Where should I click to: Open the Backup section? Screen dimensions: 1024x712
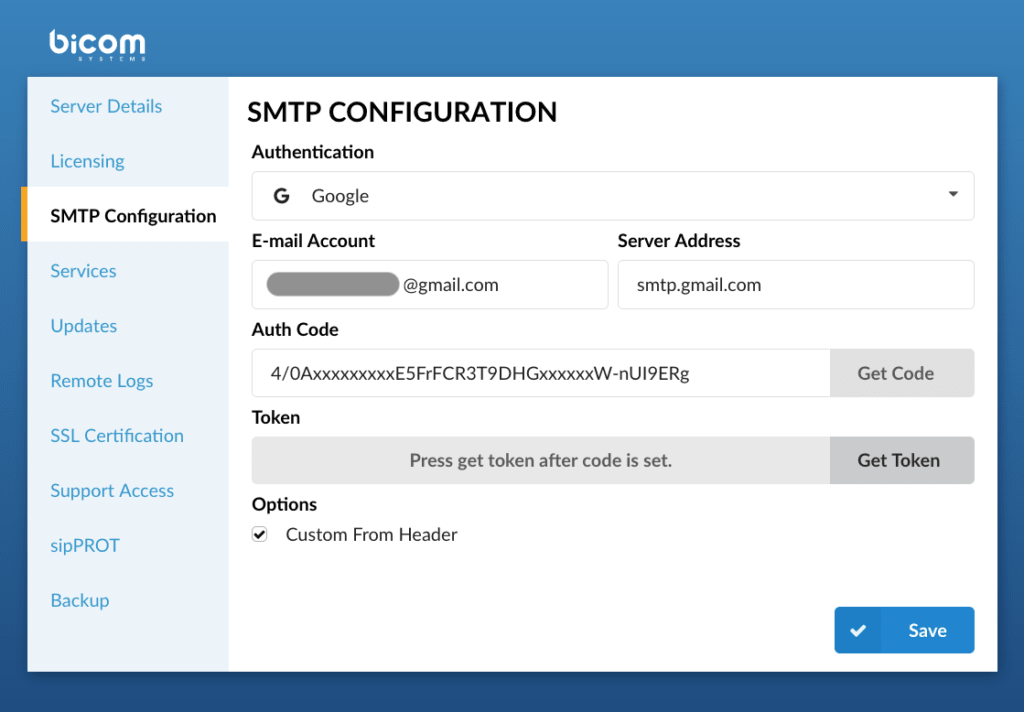[80, 600]
